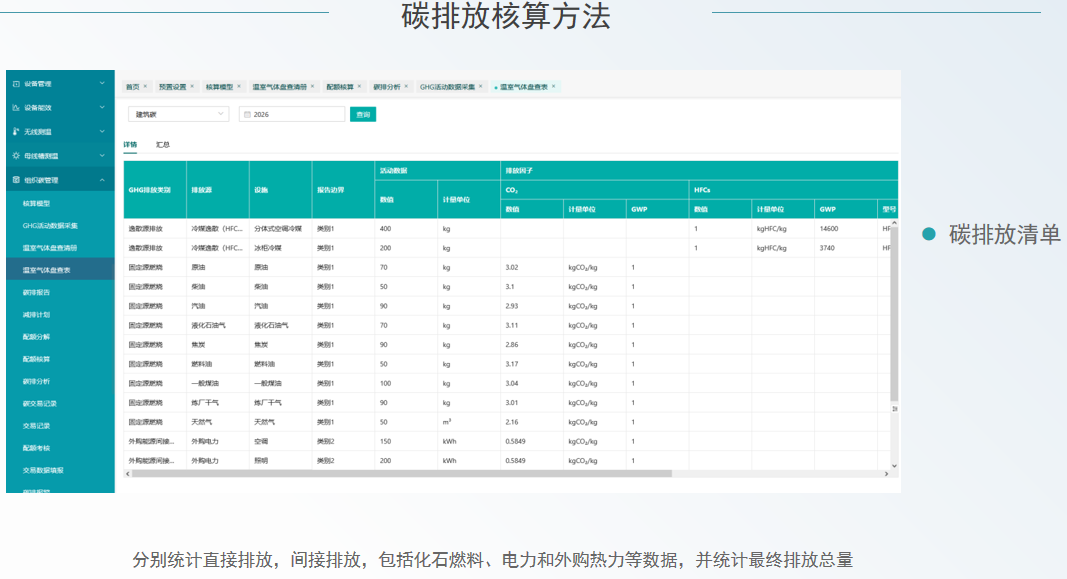Viewport: 1067px width, 579px height.
Task: Open 碳排报告 in the sidebar
Action: [x=60, y=292]
